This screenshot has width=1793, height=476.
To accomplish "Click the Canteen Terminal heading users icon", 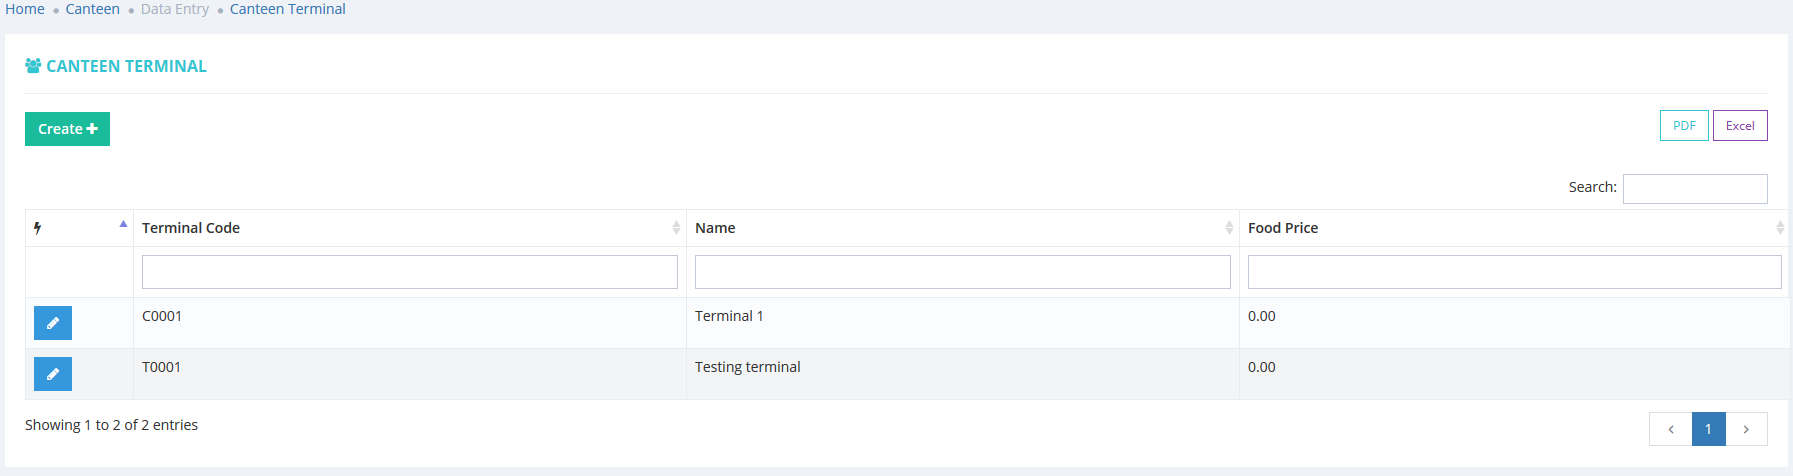I will (33, 66).
